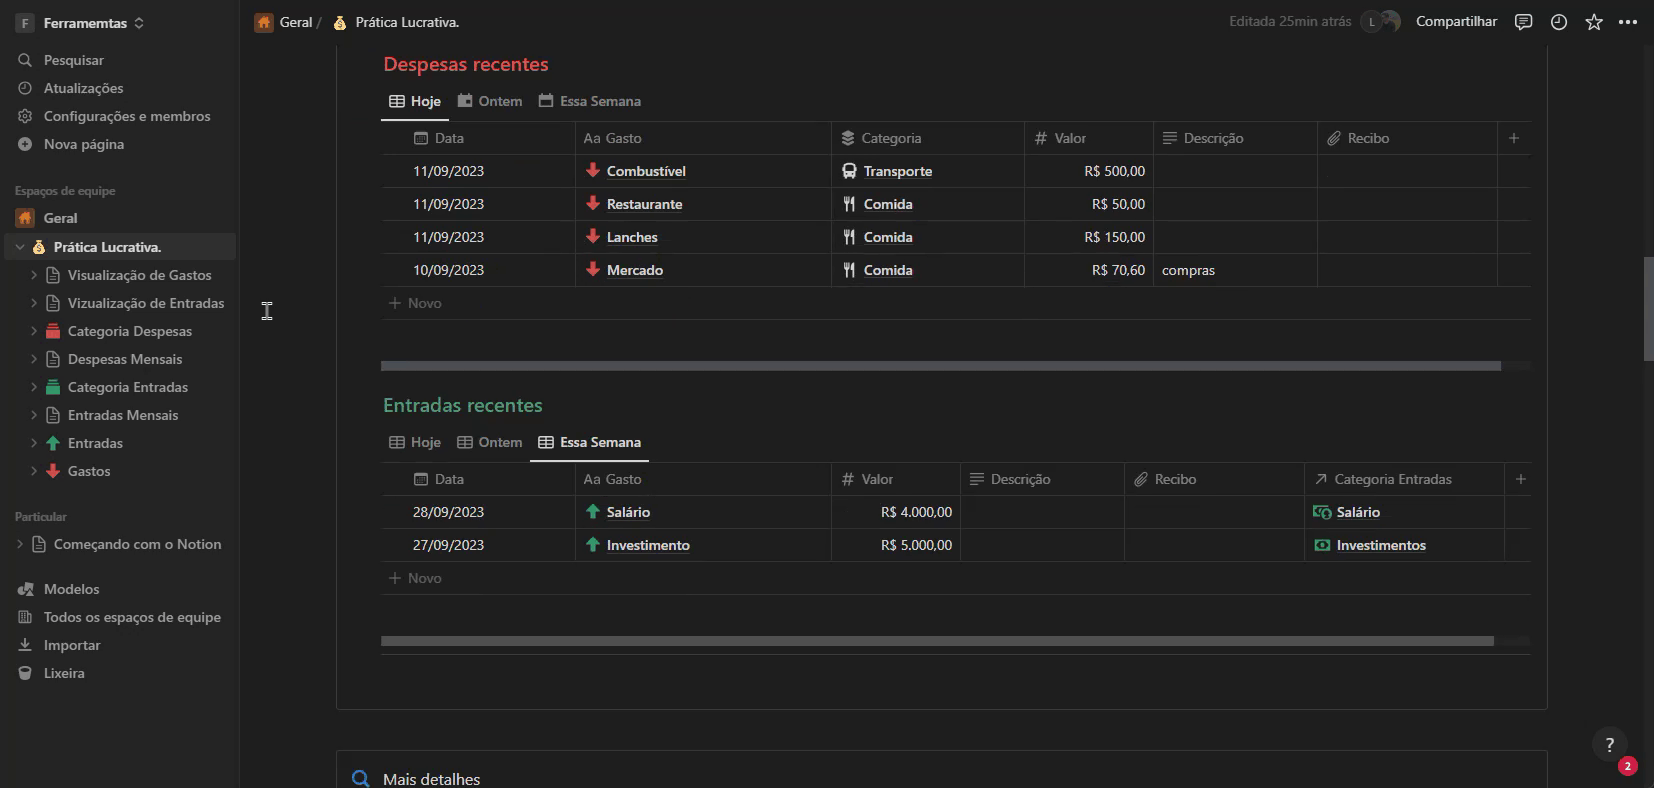
Task: Click the Configurações e membros gear icon
Action: (x=25, y=116)
